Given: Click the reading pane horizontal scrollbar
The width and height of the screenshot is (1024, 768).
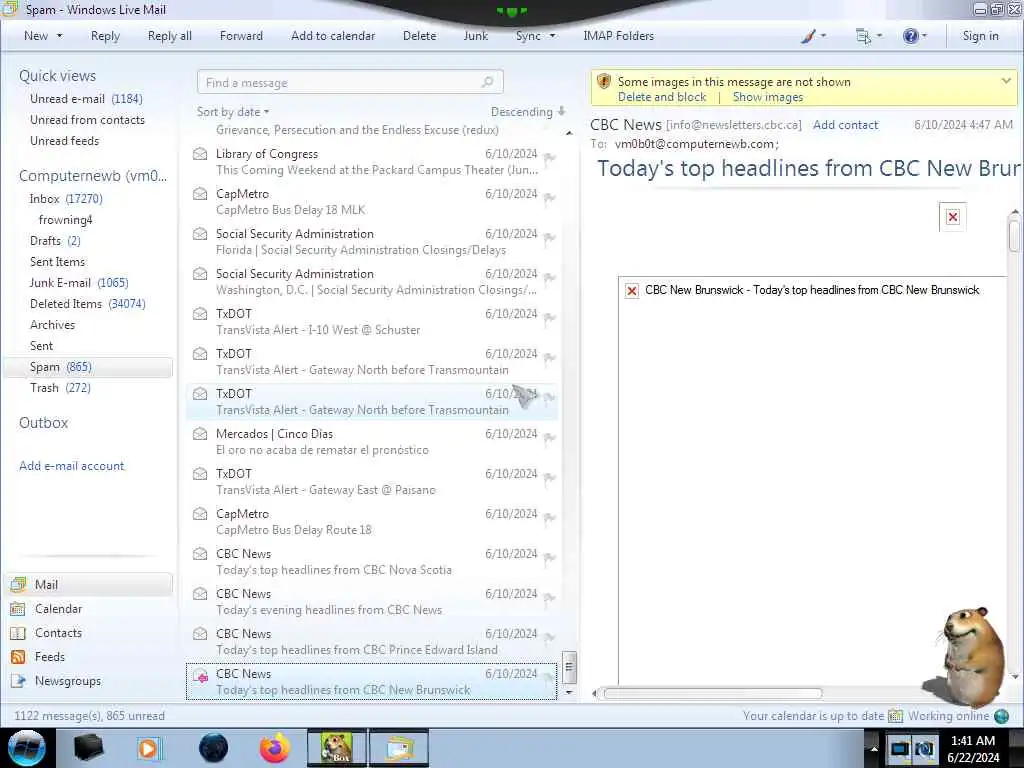Looking at the screenshot, I should 712,693.
